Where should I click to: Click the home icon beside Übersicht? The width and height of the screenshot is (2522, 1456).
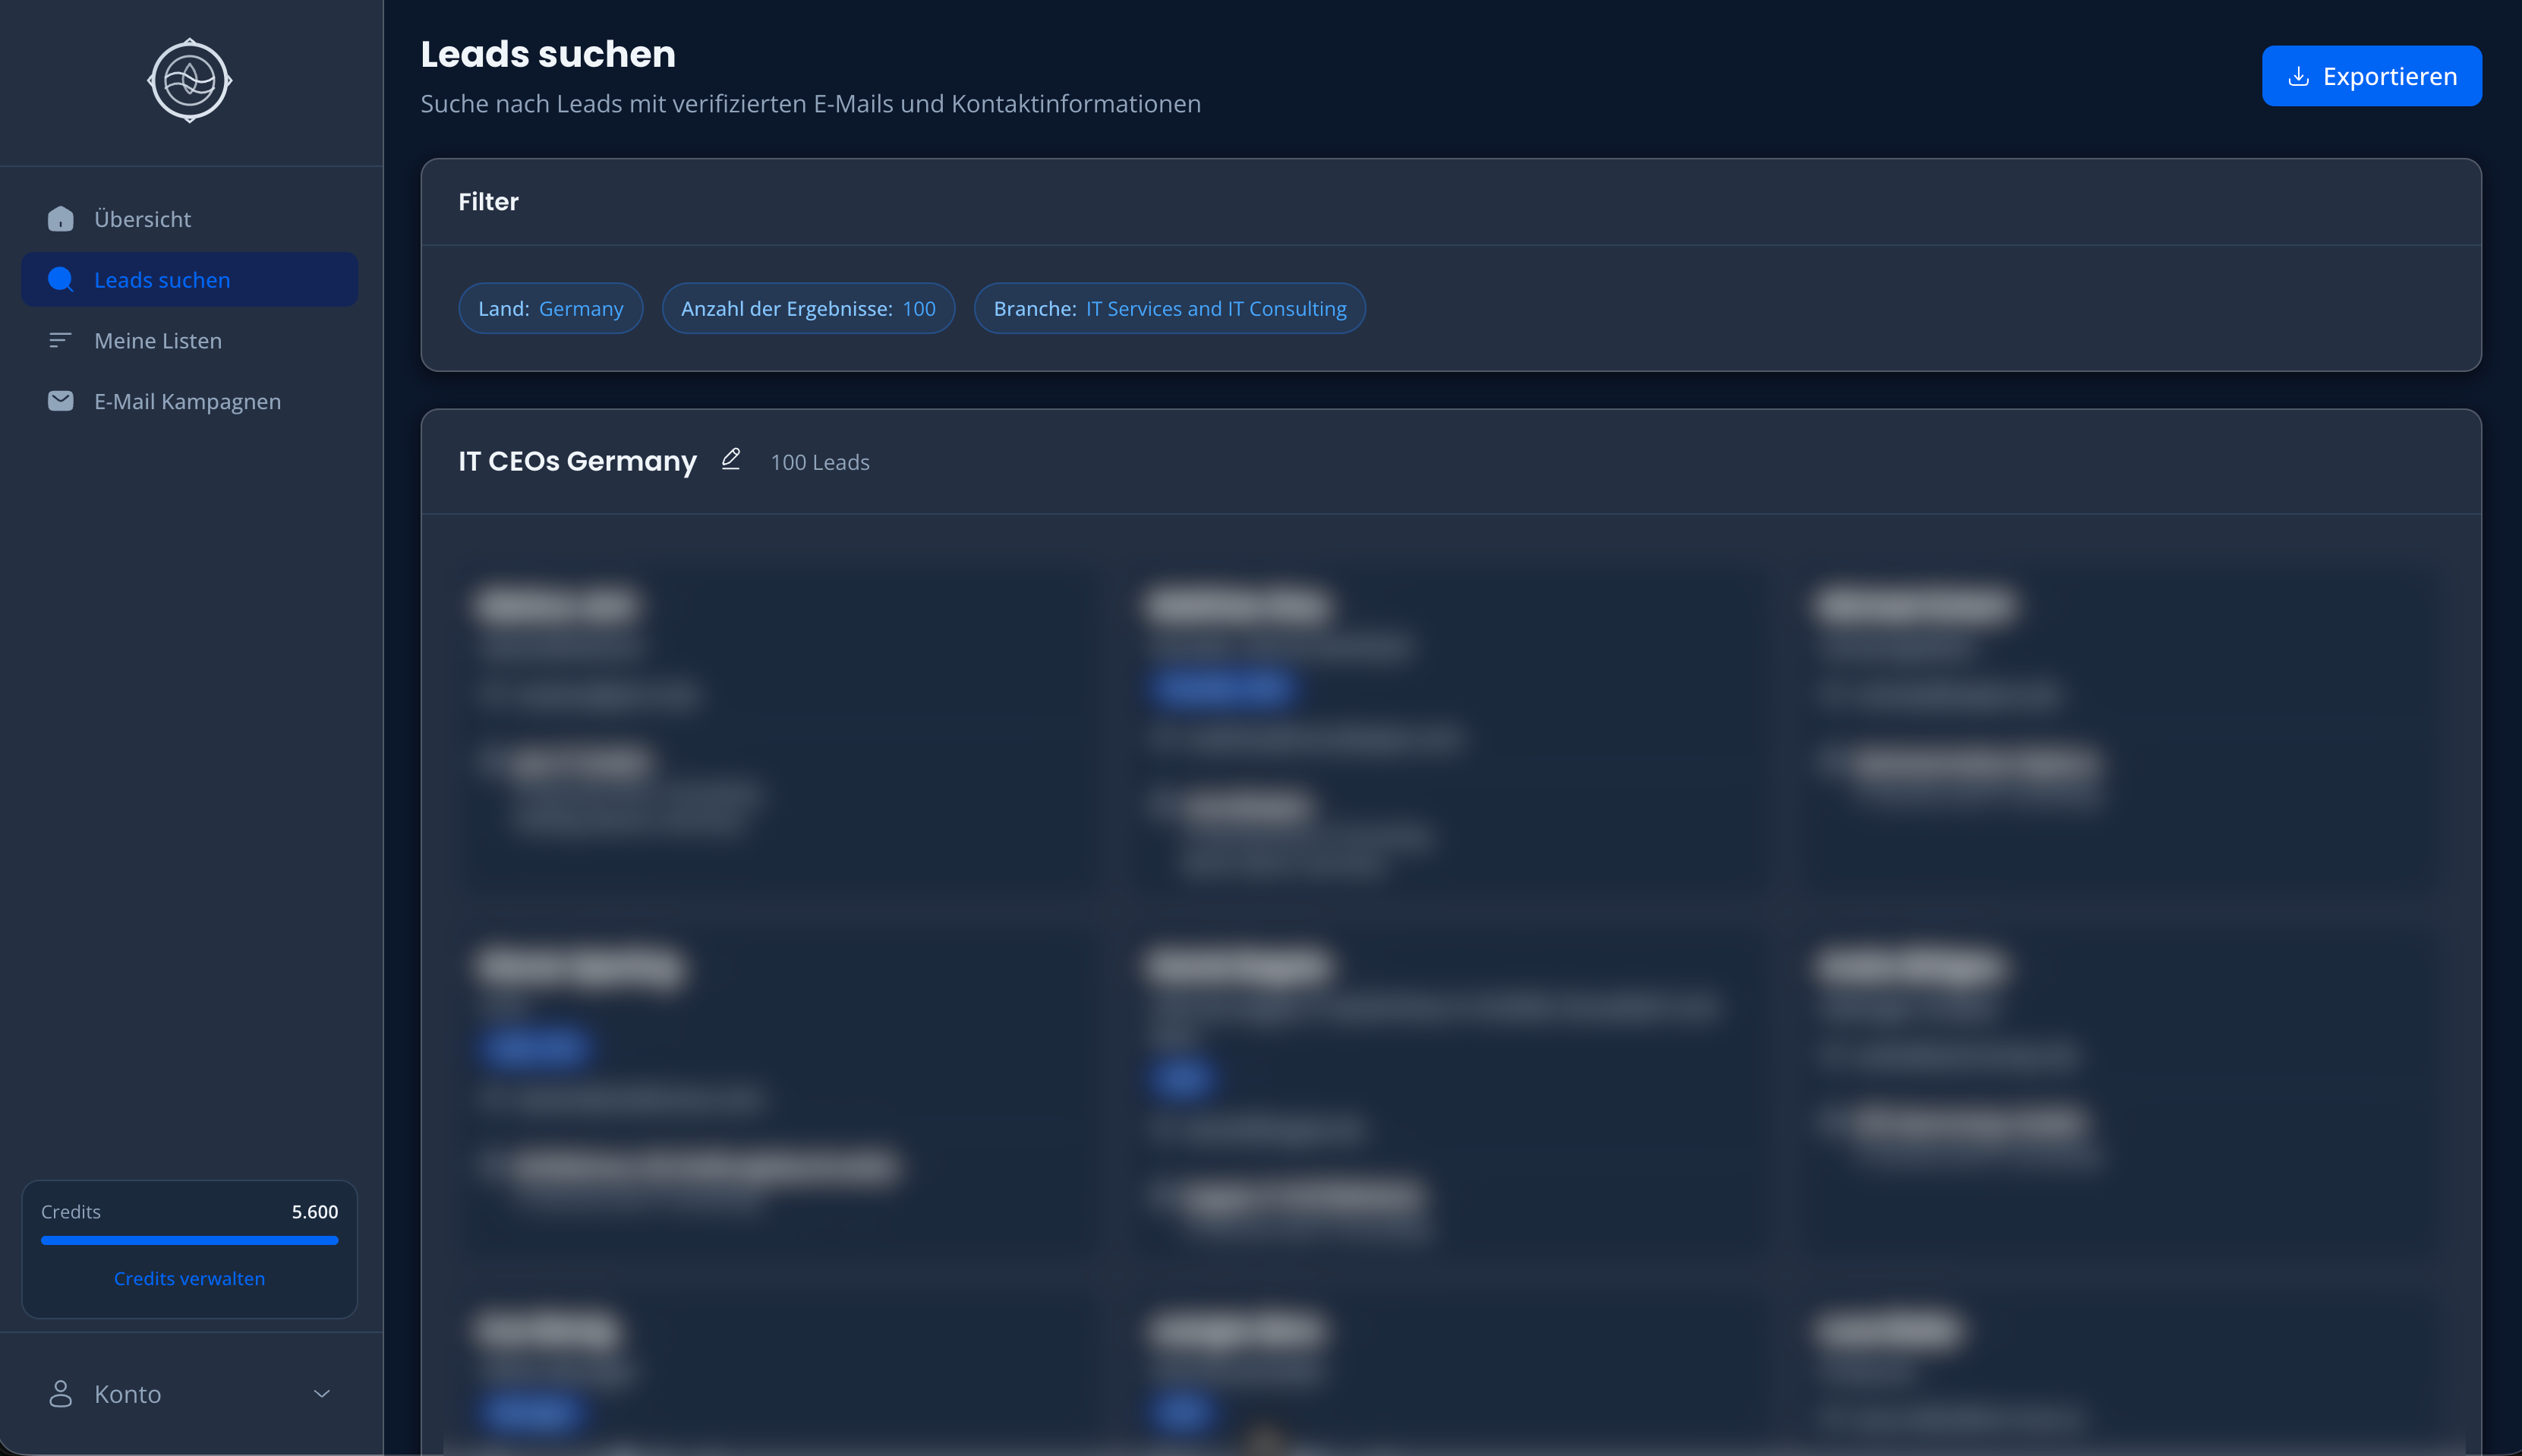tap(60, 219)
